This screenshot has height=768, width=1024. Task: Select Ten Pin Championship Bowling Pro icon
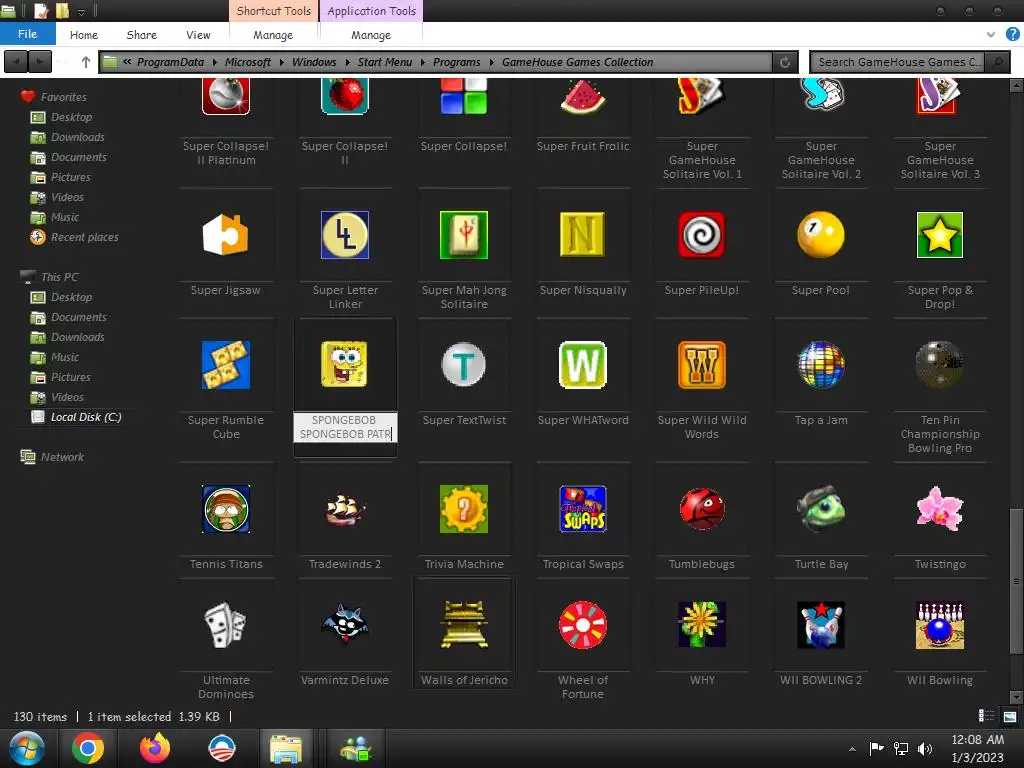[x=940, y=364]
